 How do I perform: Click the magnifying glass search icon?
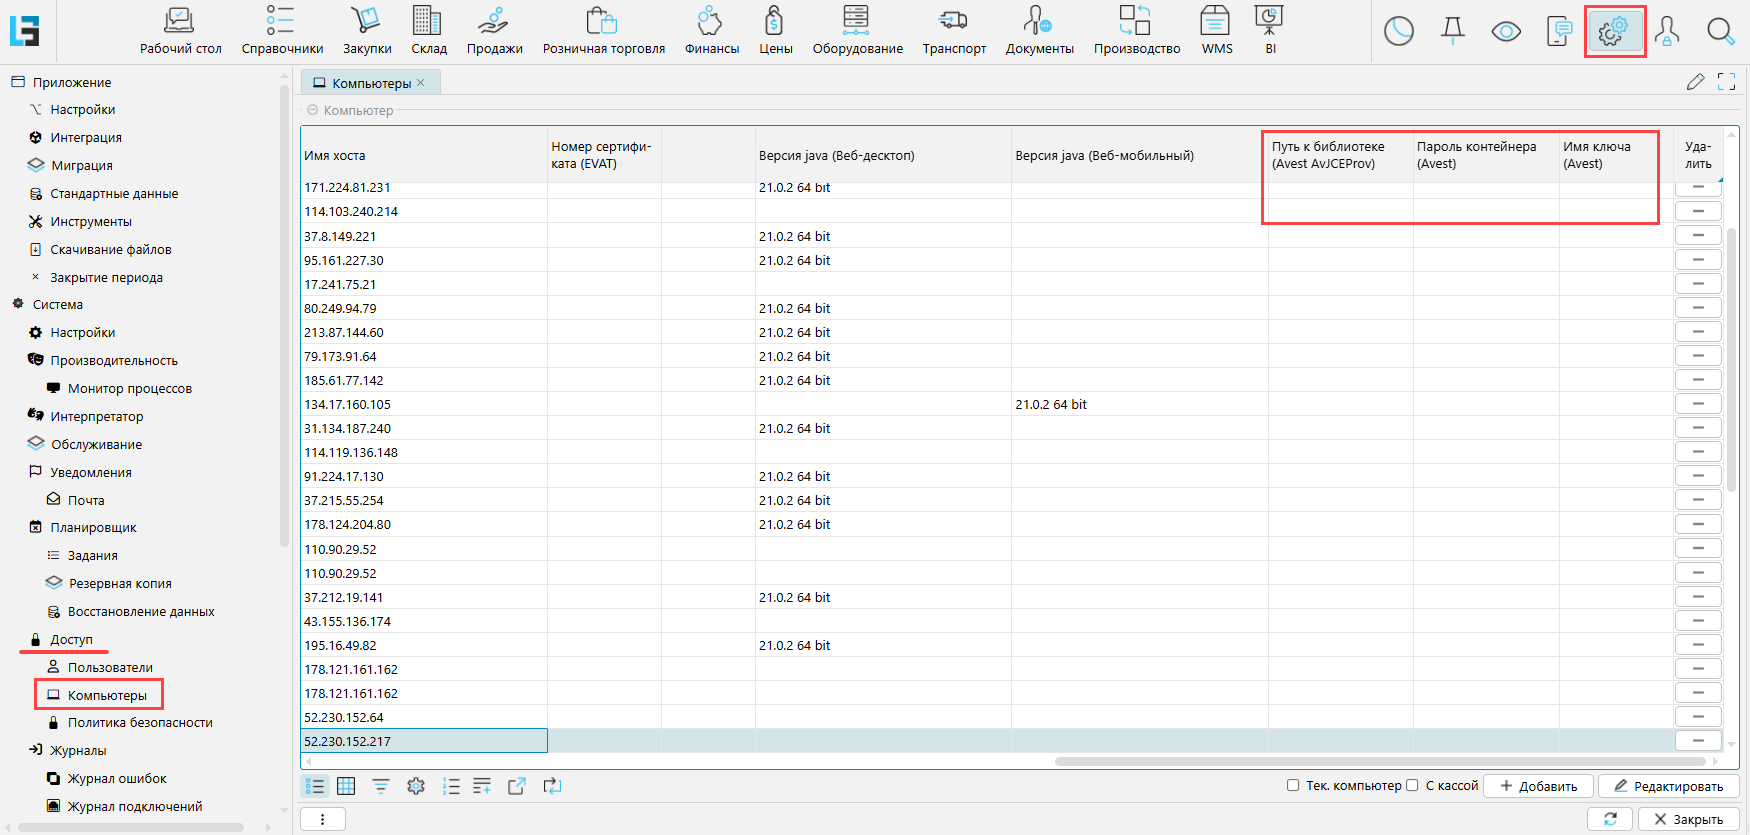[x=1720, y=32]
